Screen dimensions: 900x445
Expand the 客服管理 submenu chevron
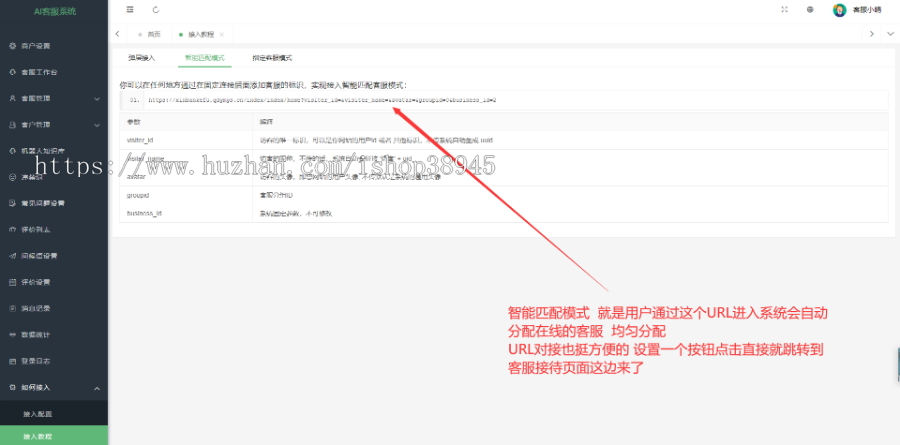[x=97, y=99]
